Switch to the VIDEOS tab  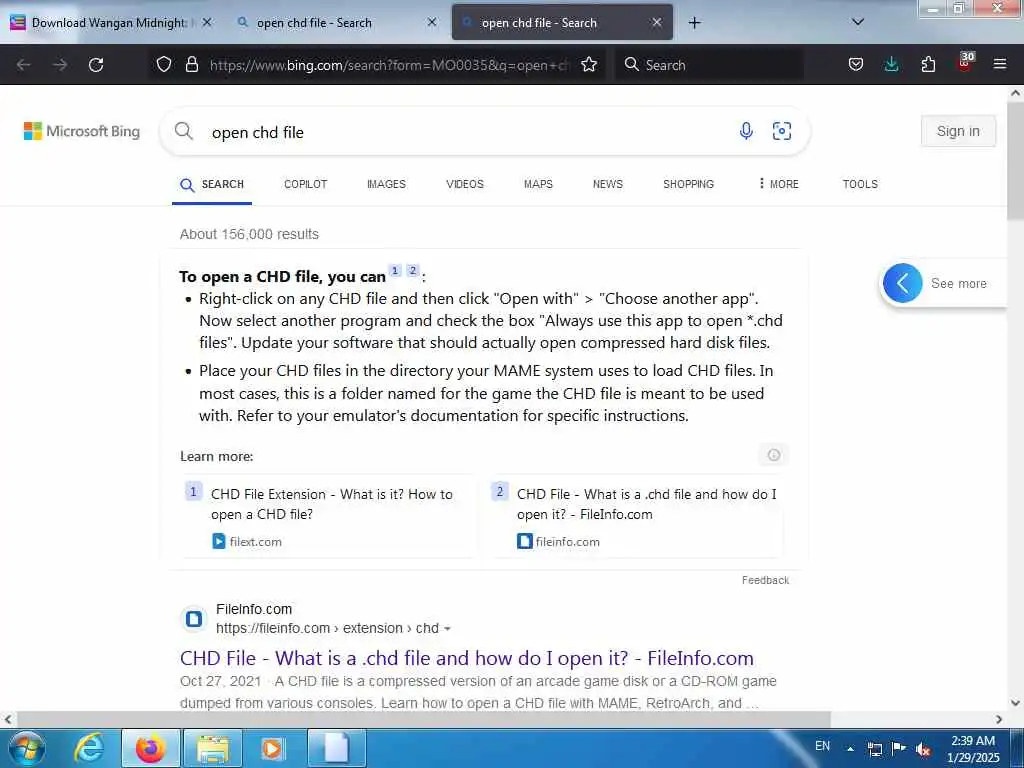(465, 184)
